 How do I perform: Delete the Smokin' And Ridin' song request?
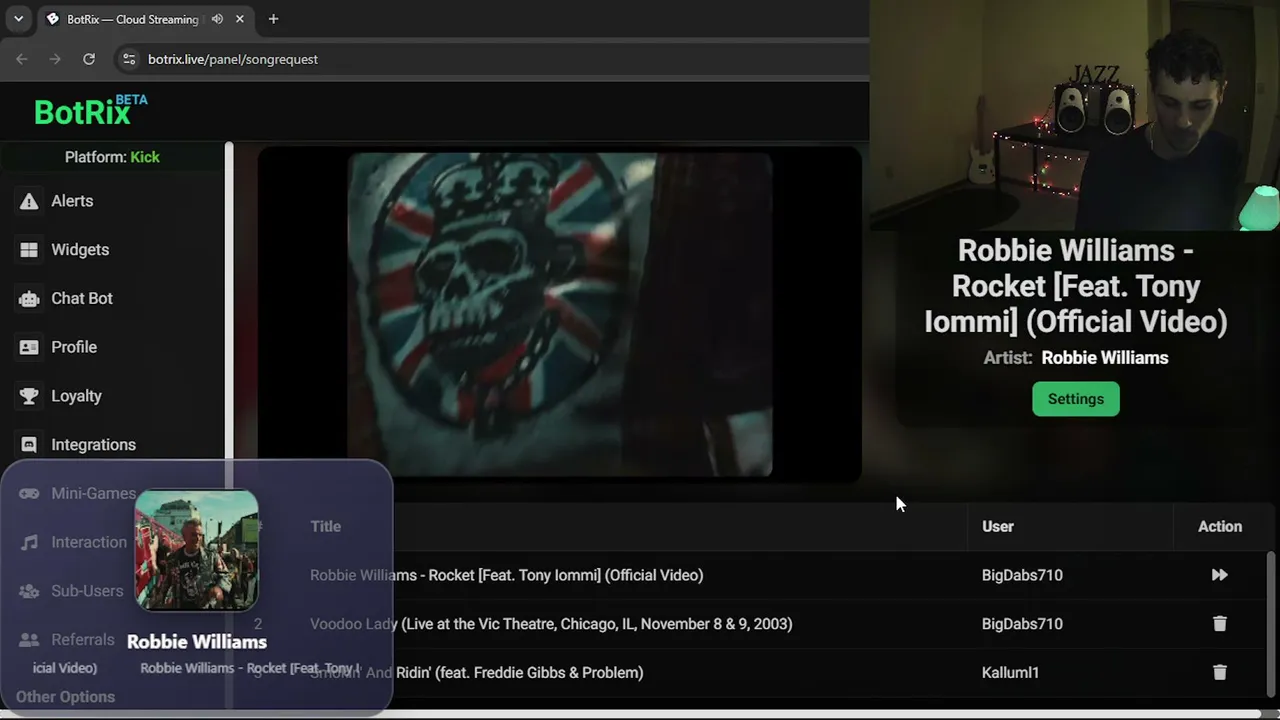(1220, 673)
